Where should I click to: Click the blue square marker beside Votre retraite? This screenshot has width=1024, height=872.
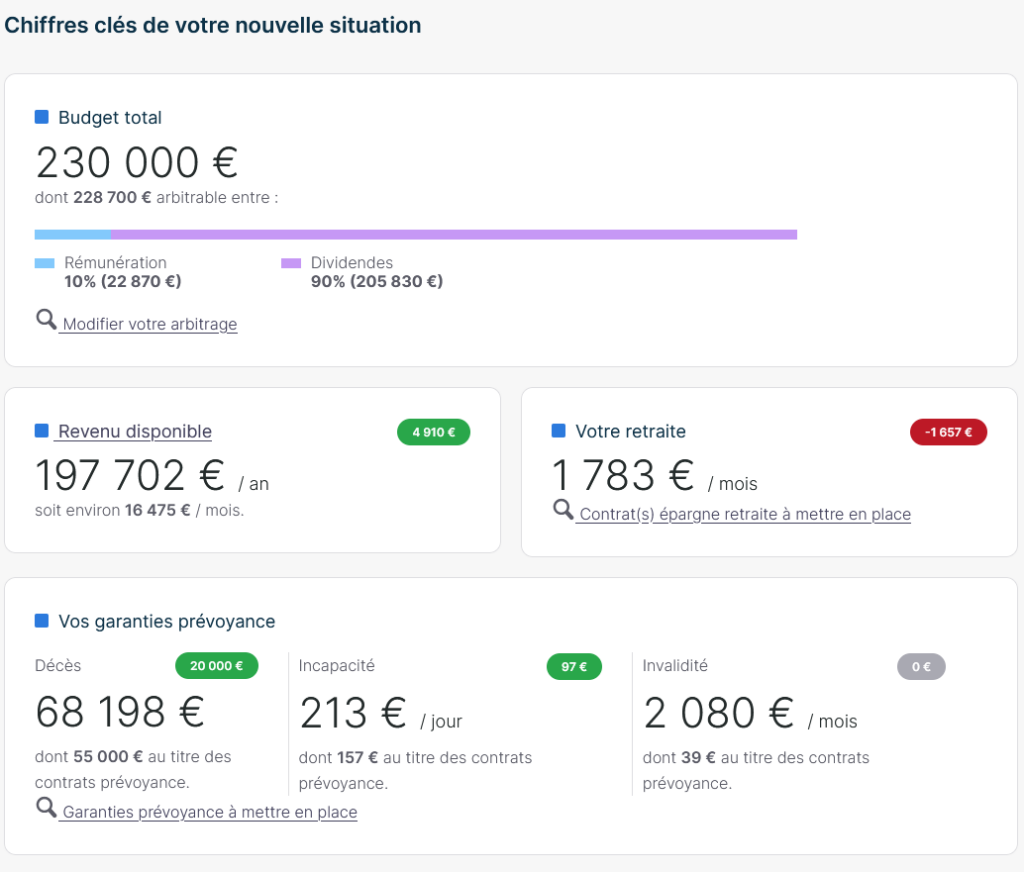point(559,431)
